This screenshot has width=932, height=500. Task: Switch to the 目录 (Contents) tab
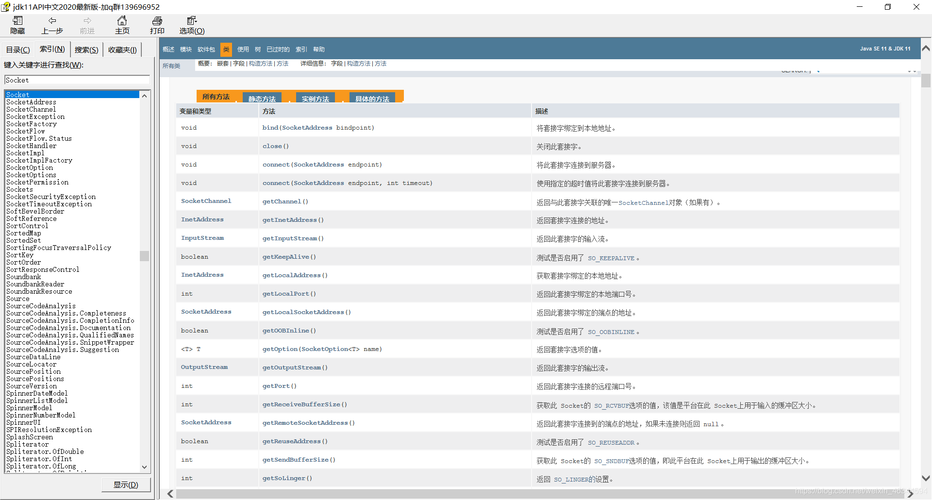pos(17,49)
